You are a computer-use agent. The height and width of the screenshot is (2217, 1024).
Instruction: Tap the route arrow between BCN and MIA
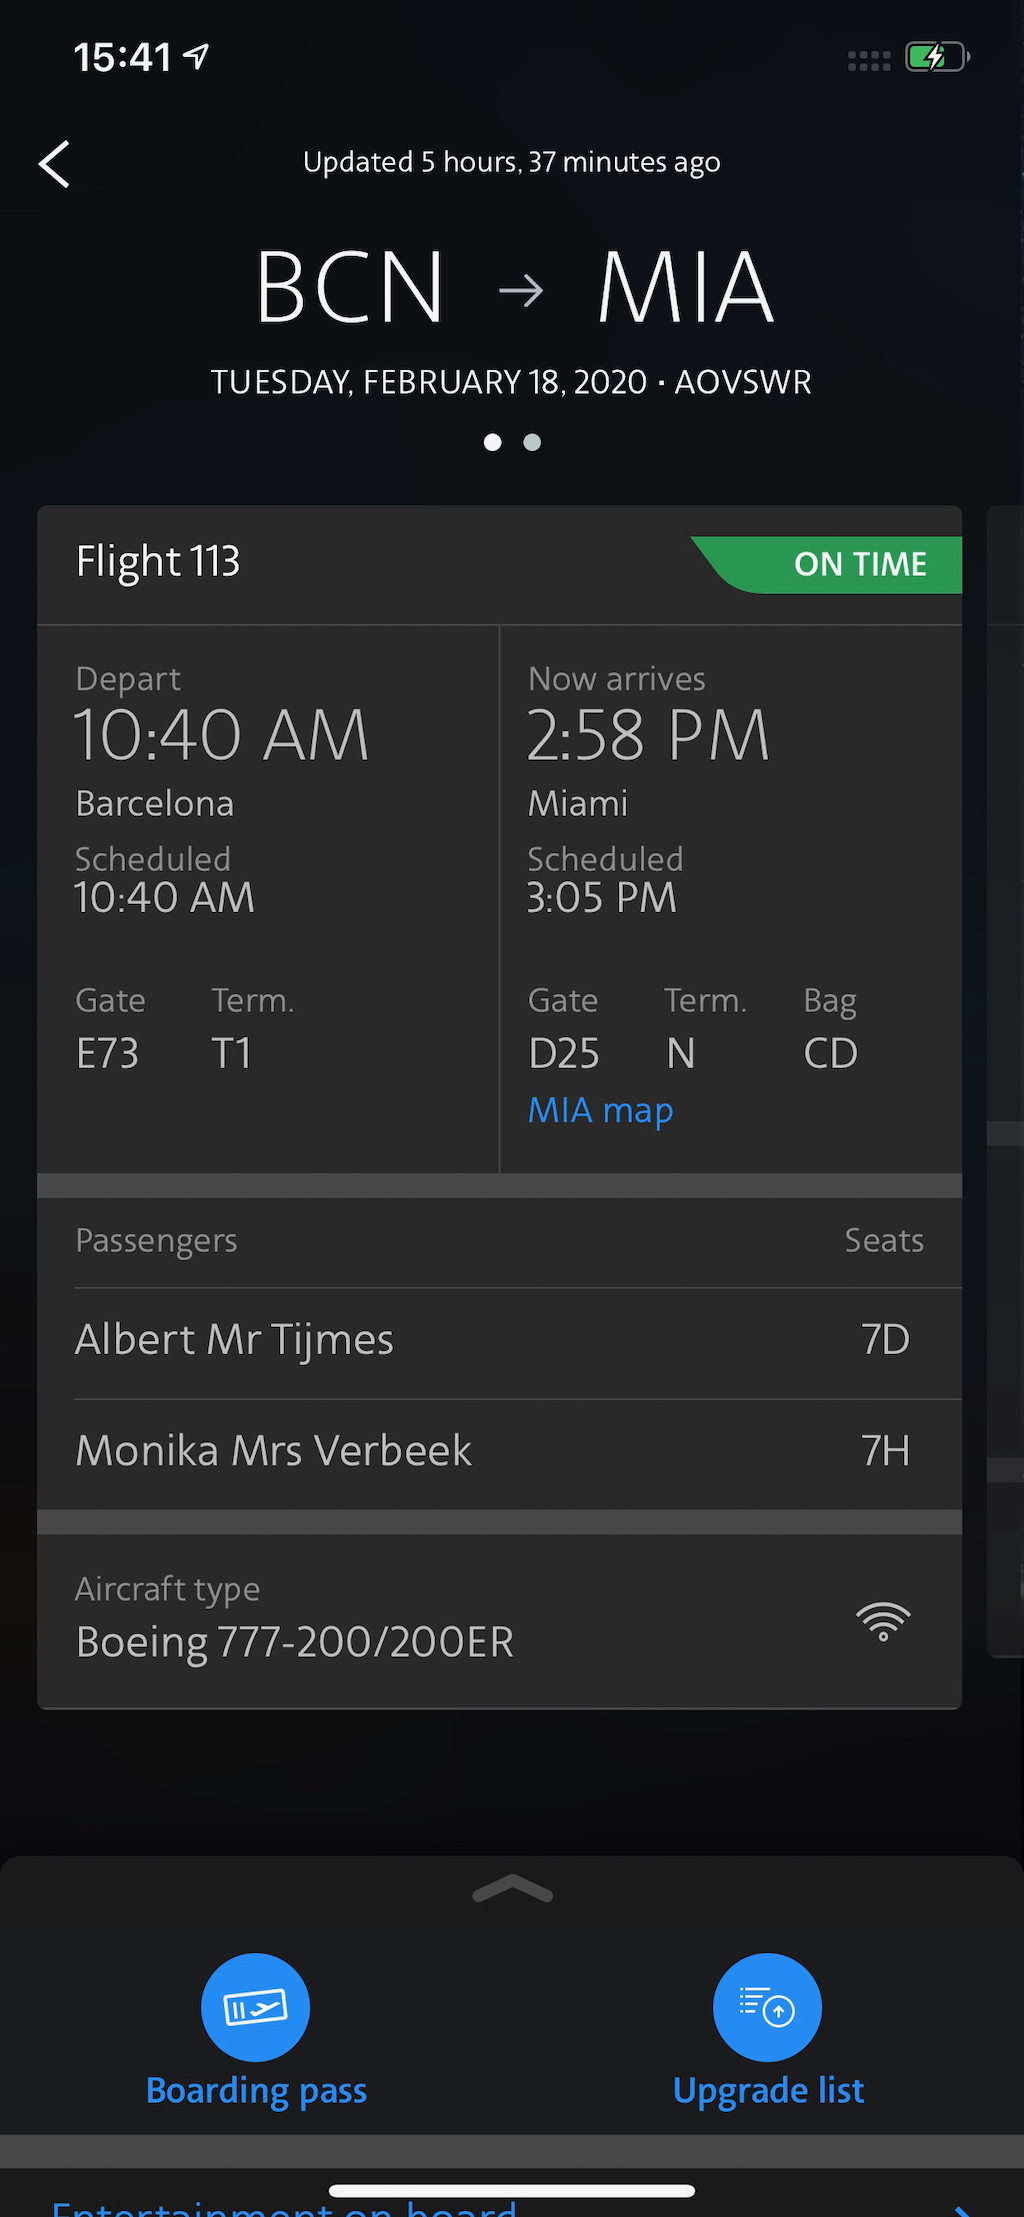click(521, 291)
